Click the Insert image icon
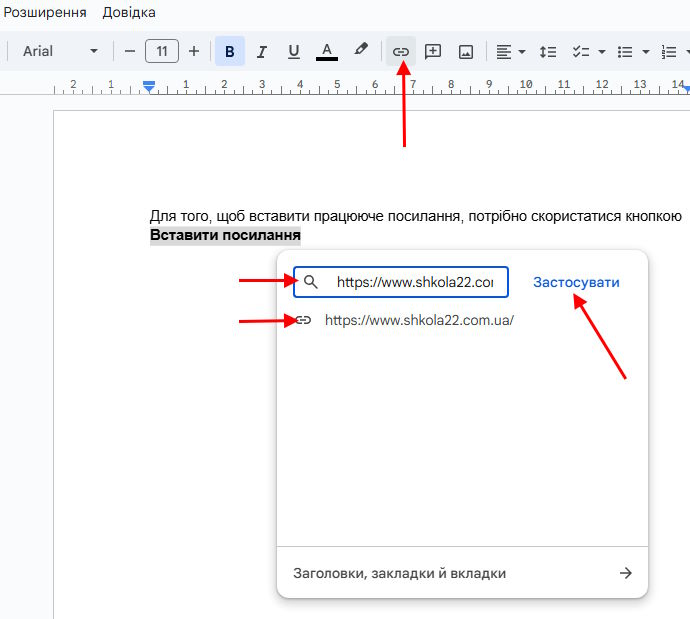690x619 pixels. click(465, 51)
